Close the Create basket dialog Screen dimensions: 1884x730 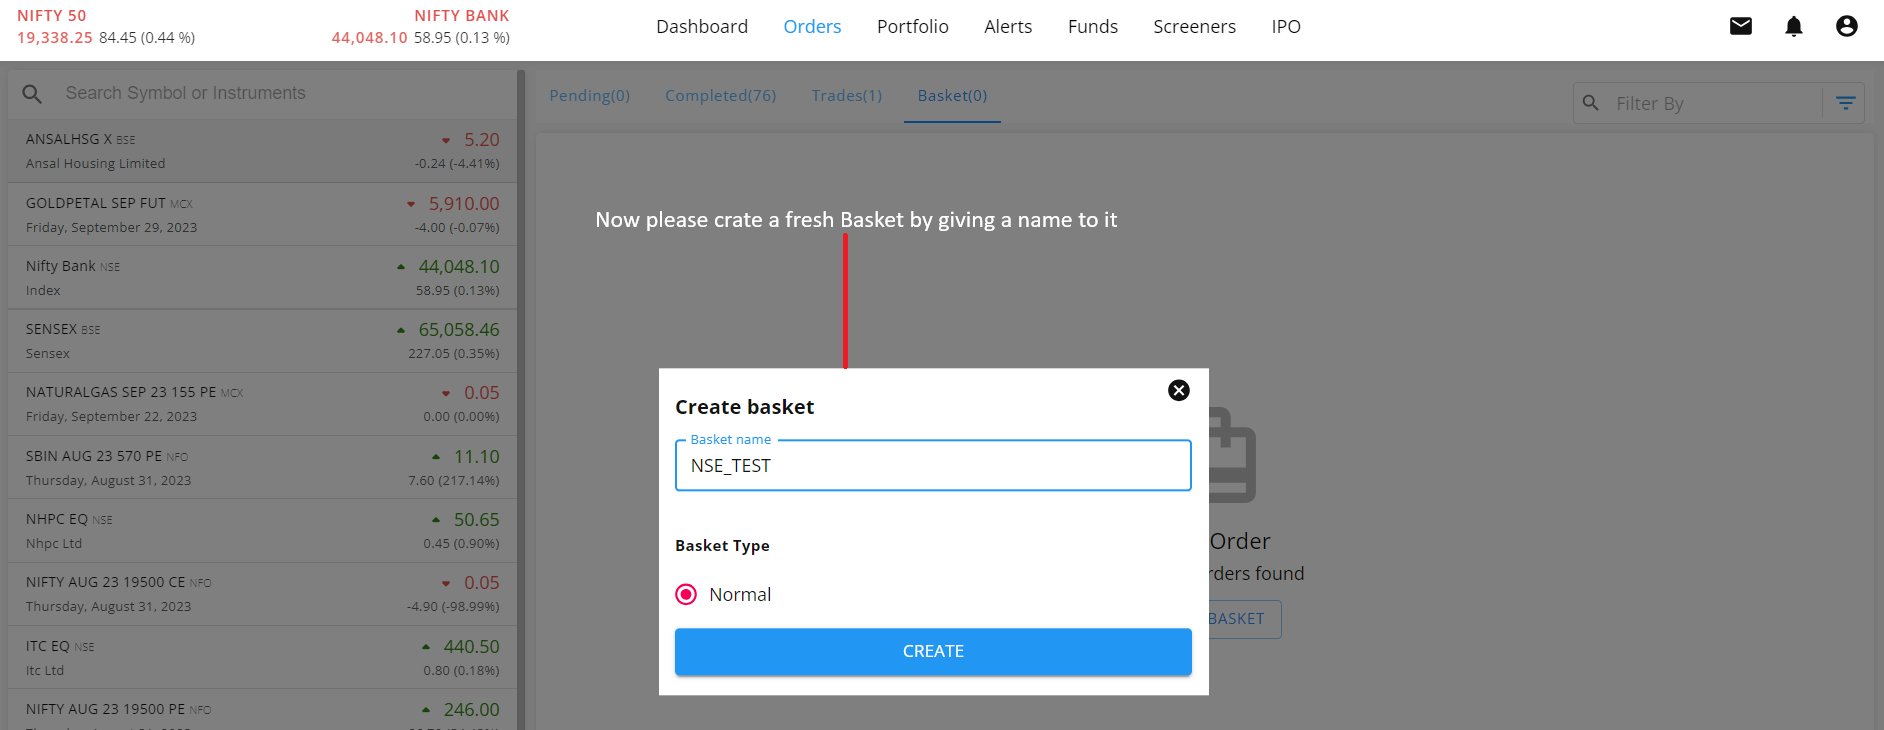(1178, 390)
